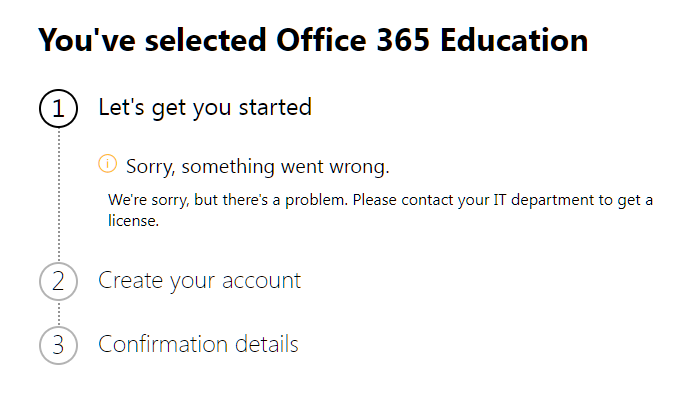695x397 pixels.
Task: Click the dotted connector below step 1
Action: point(59,195)
